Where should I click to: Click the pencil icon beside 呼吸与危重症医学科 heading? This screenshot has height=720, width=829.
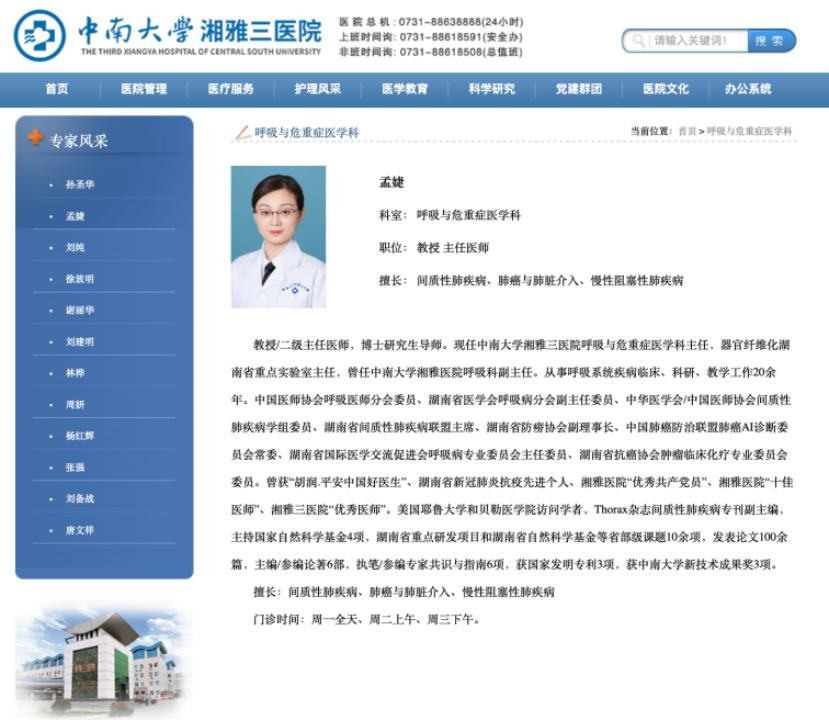click(x=241, y=132)
